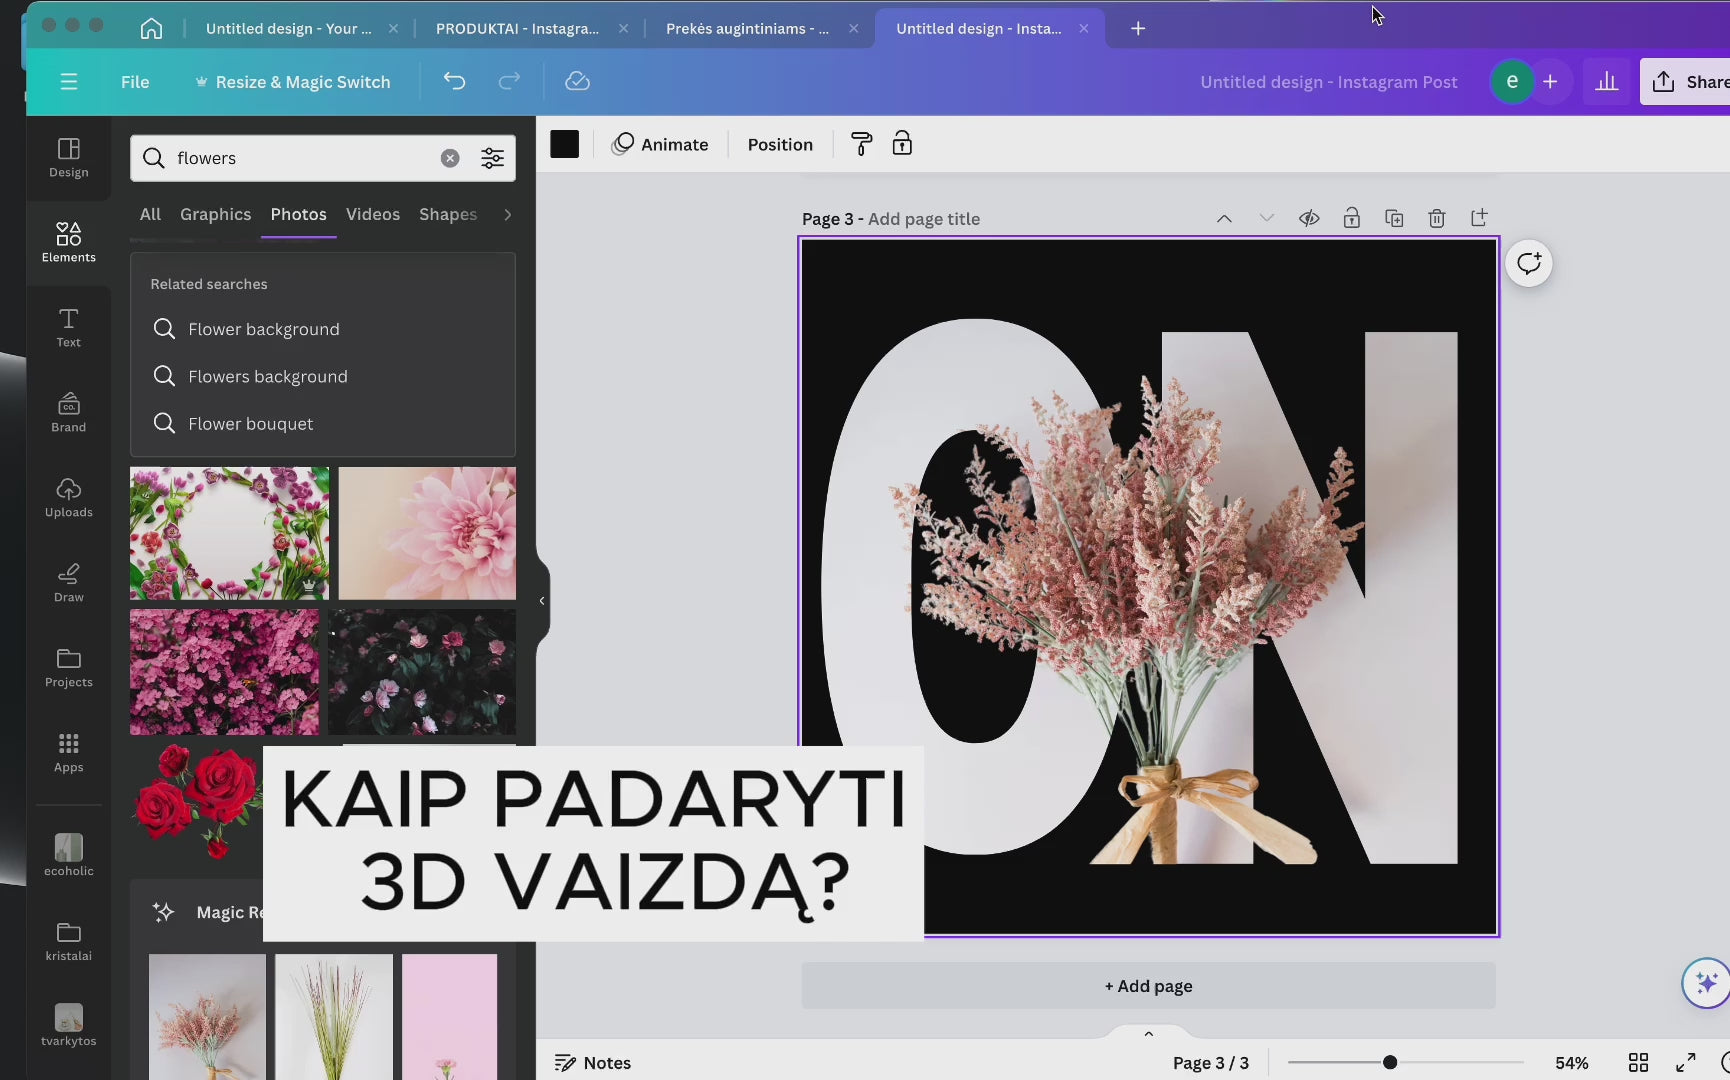Toggle the lock on toolbar
The width and height of the screenshot is (1730, 1080).
(902, 144)
